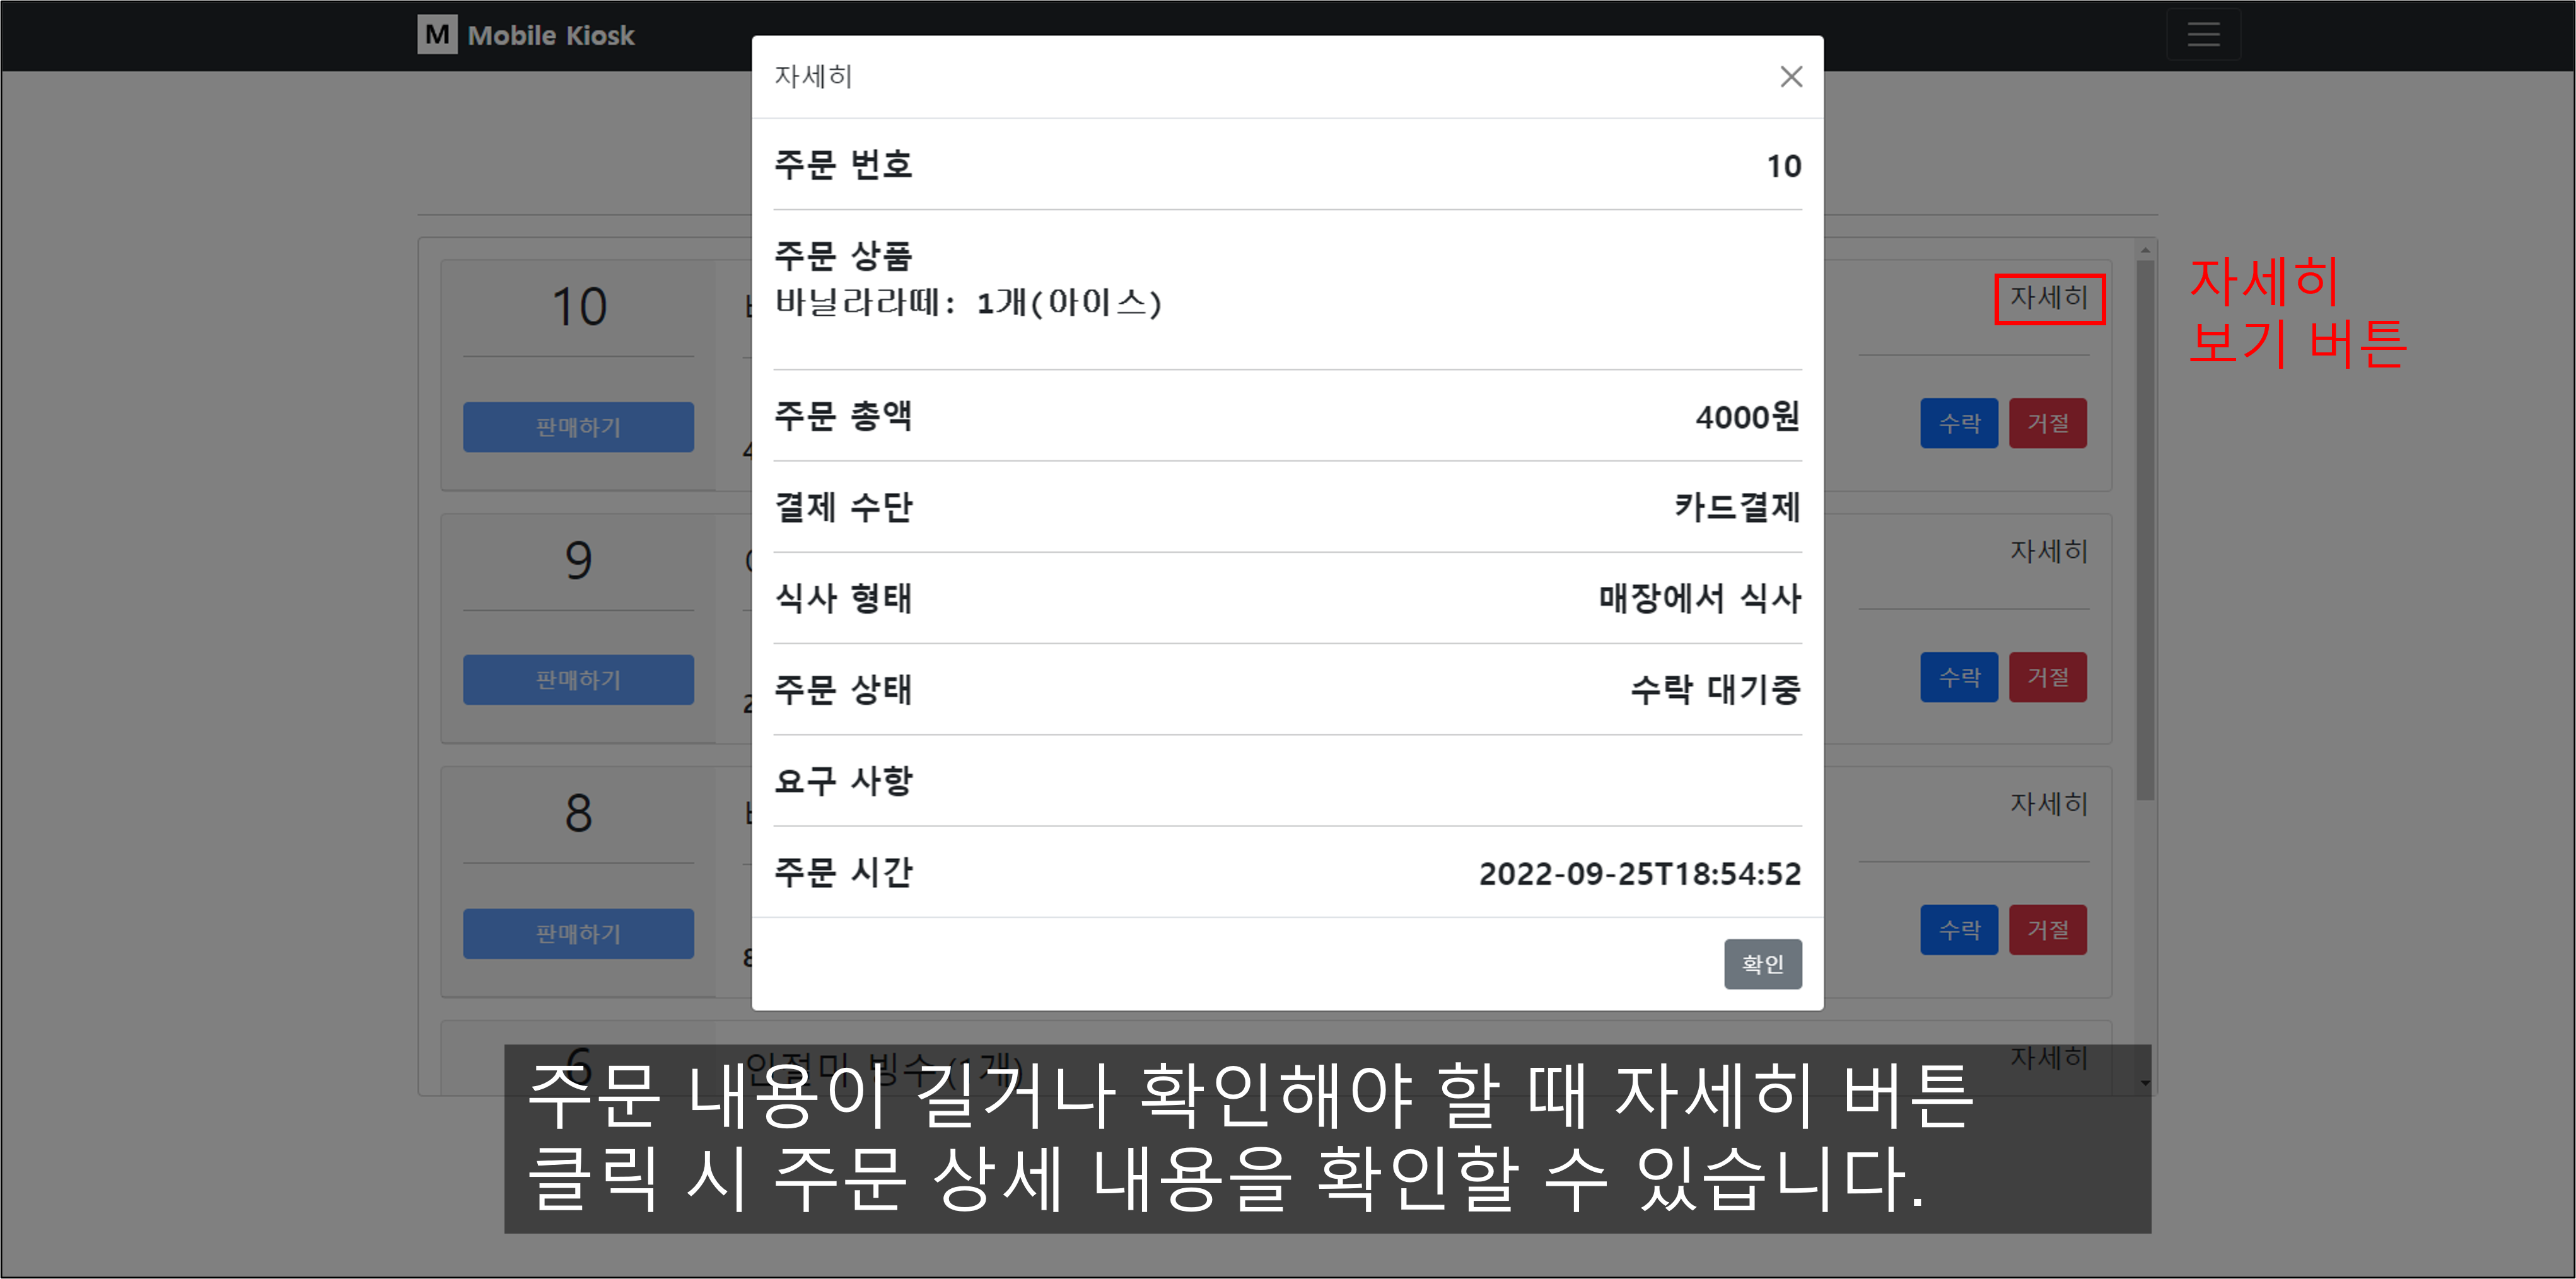Accept order 10 with the 수락 button
Image resolution: width=2576 pixels, height=1279 pixels.
(x=1959, y=423)
